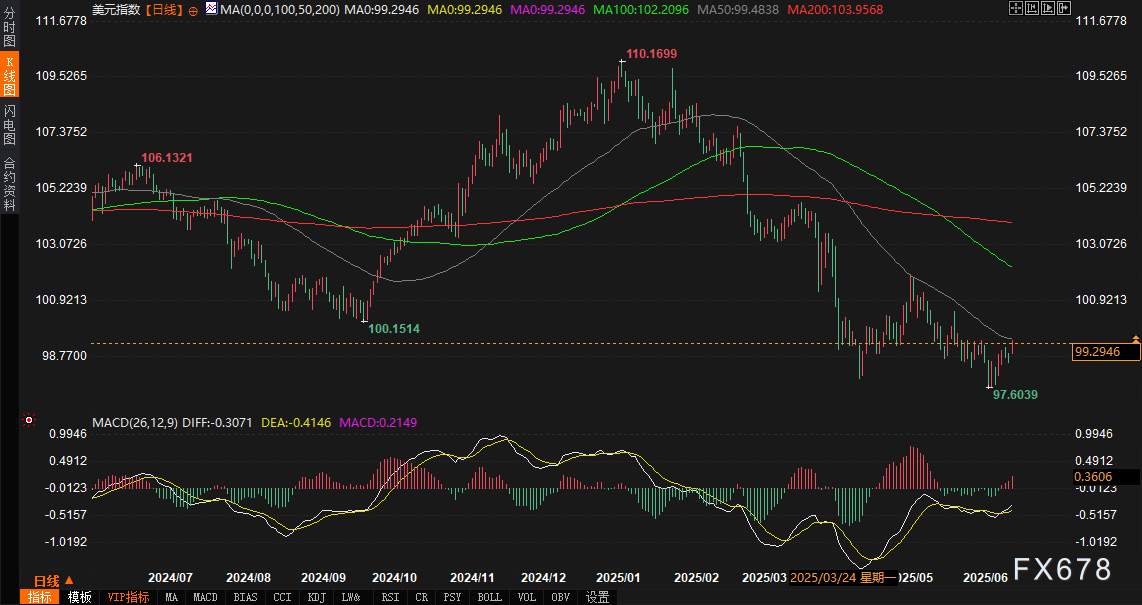Open the MACD(26,12,9) parameter label
The height and width of the screenshot is (605, 1142).
point(134,423)
